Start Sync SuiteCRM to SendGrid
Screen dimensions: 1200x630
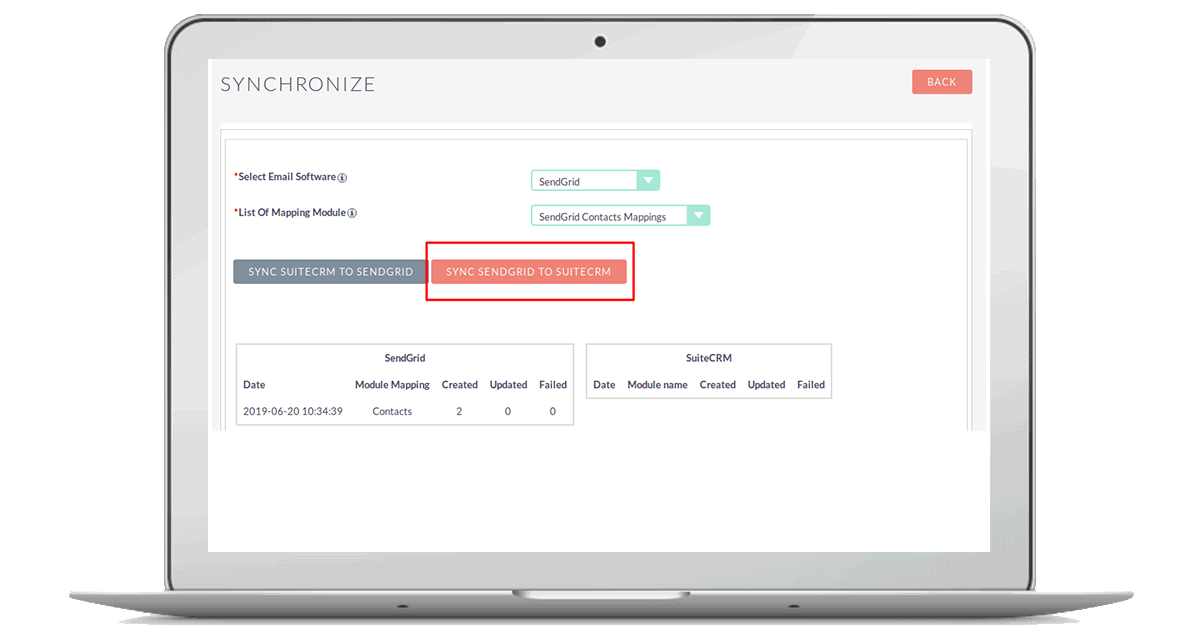point(330,272)
